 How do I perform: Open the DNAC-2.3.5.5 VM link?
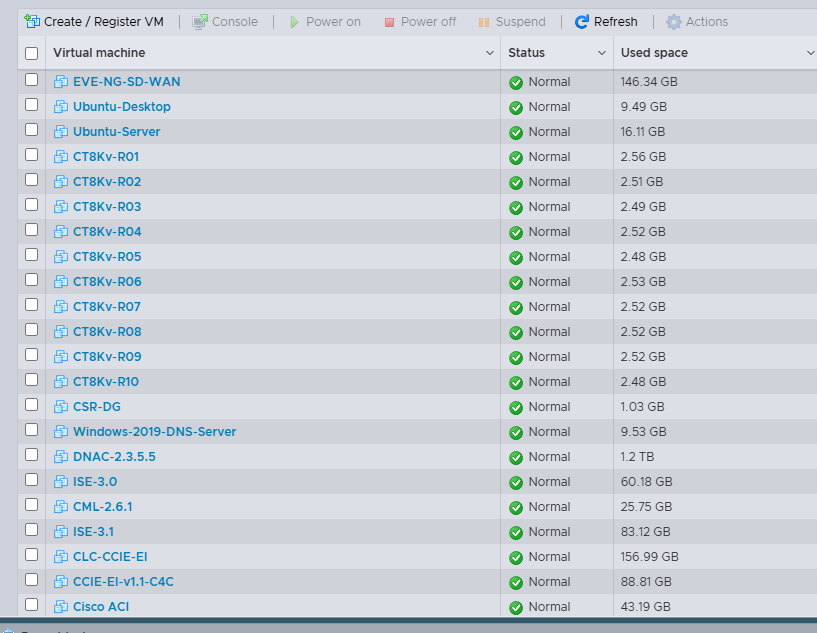point(114,457)
